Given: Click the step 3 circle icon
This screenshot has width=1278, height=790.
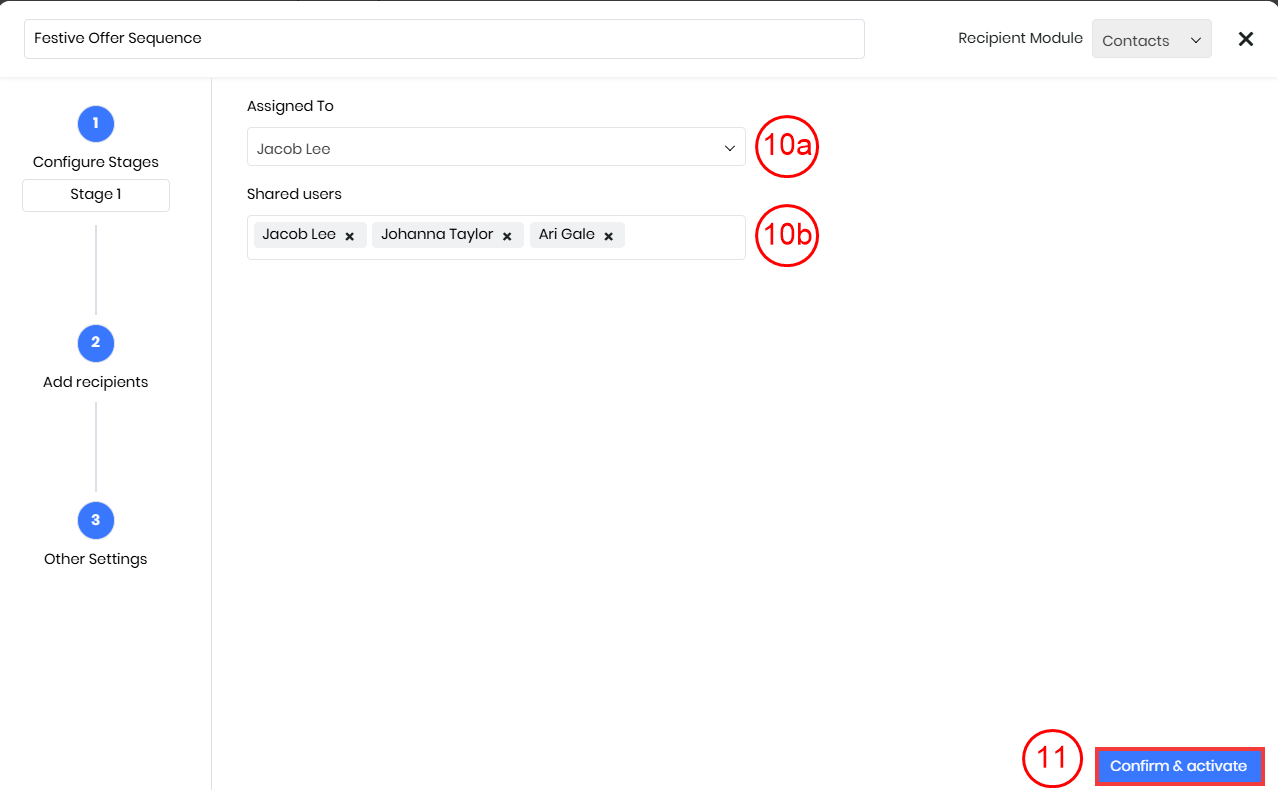Looking at the screenshot, I should pos(96,520).
